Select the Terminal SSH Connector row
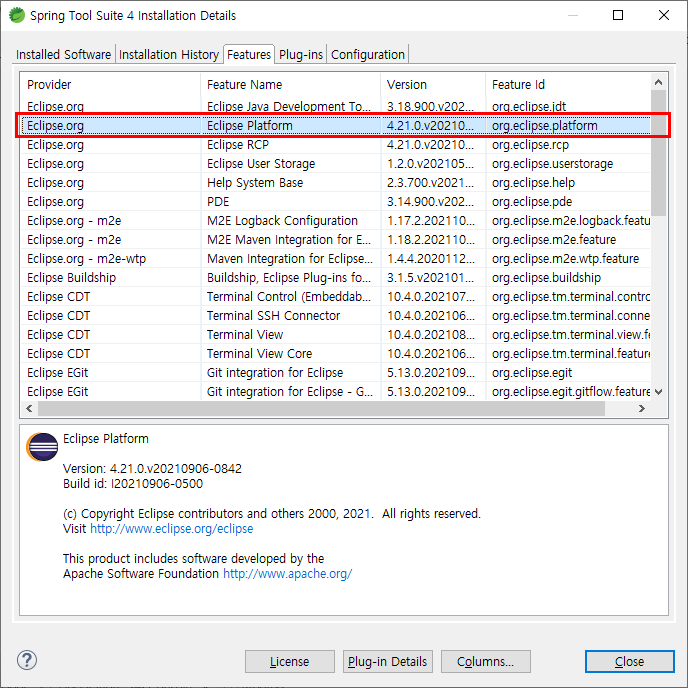 click(336, 315)
